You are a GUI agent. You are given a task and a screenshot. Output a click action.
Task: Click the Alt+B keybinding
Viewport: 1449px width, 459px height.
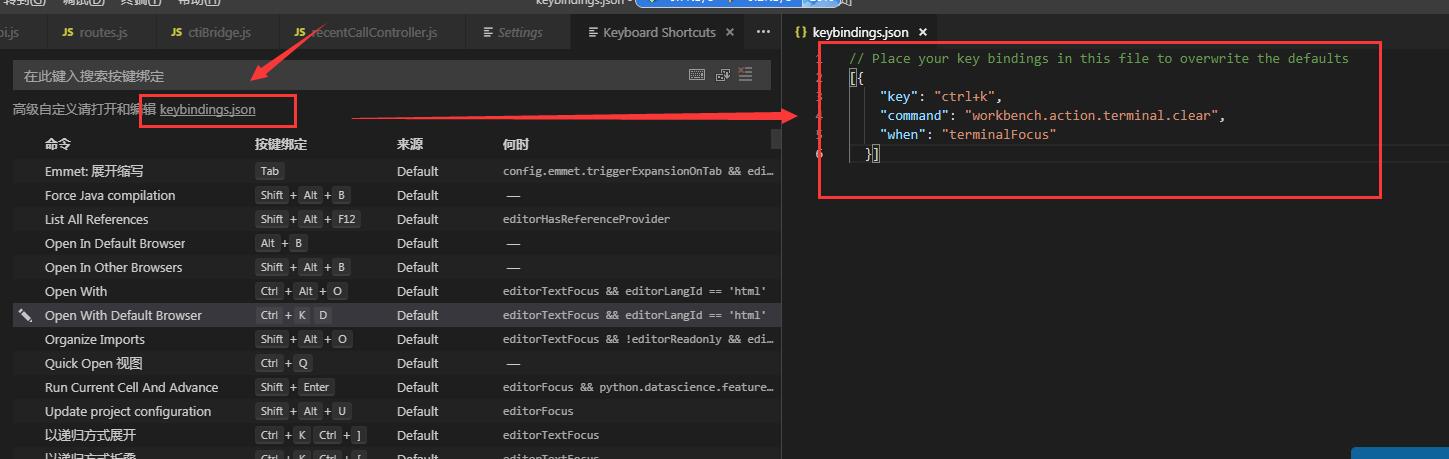point(282,243)
